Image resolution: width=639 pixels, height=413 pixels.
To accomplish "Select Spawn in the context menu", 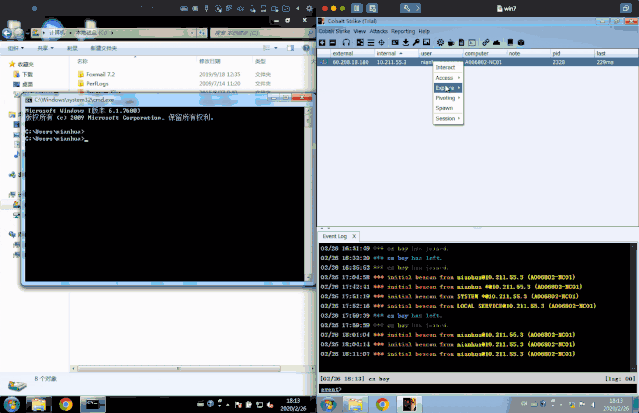I will click(x=444, y=108).
